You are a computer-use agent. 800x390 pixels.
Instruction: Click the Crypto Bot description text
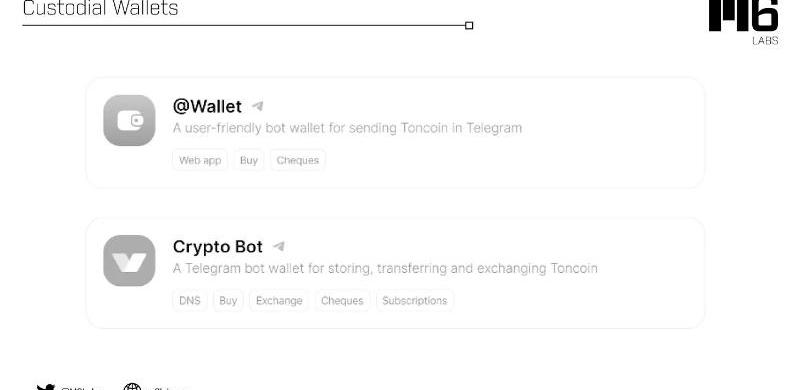(x=385, y=269)
